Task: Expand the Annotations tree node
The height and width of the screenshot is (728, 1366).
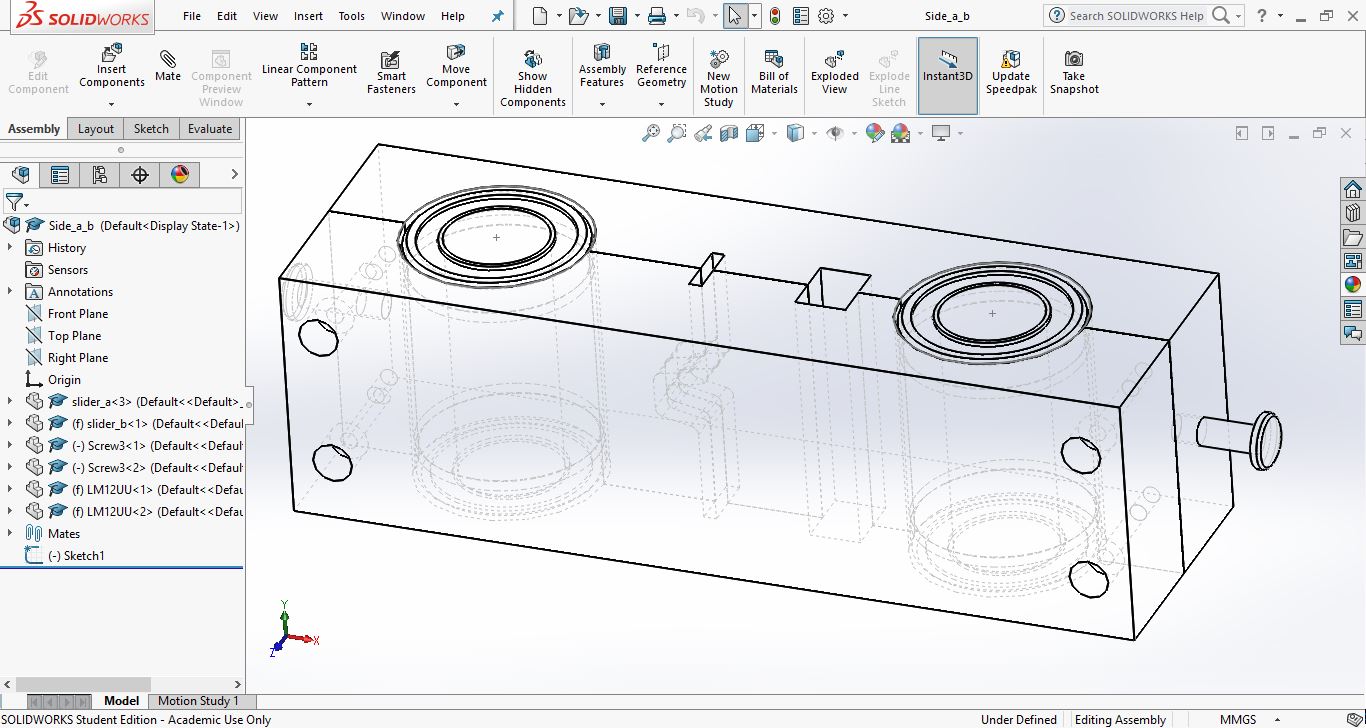Action: [x=10, y=291]
